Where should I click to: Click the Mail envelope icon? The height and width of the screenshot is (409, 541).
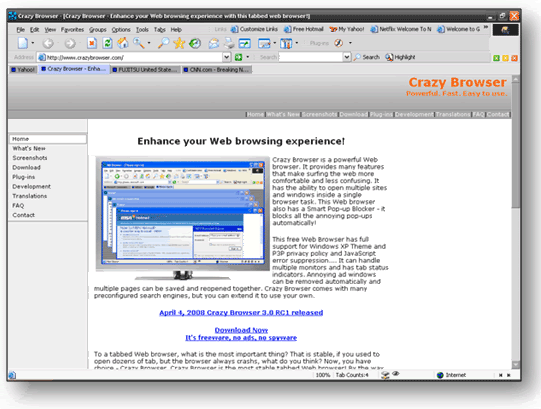coord(214,43)
